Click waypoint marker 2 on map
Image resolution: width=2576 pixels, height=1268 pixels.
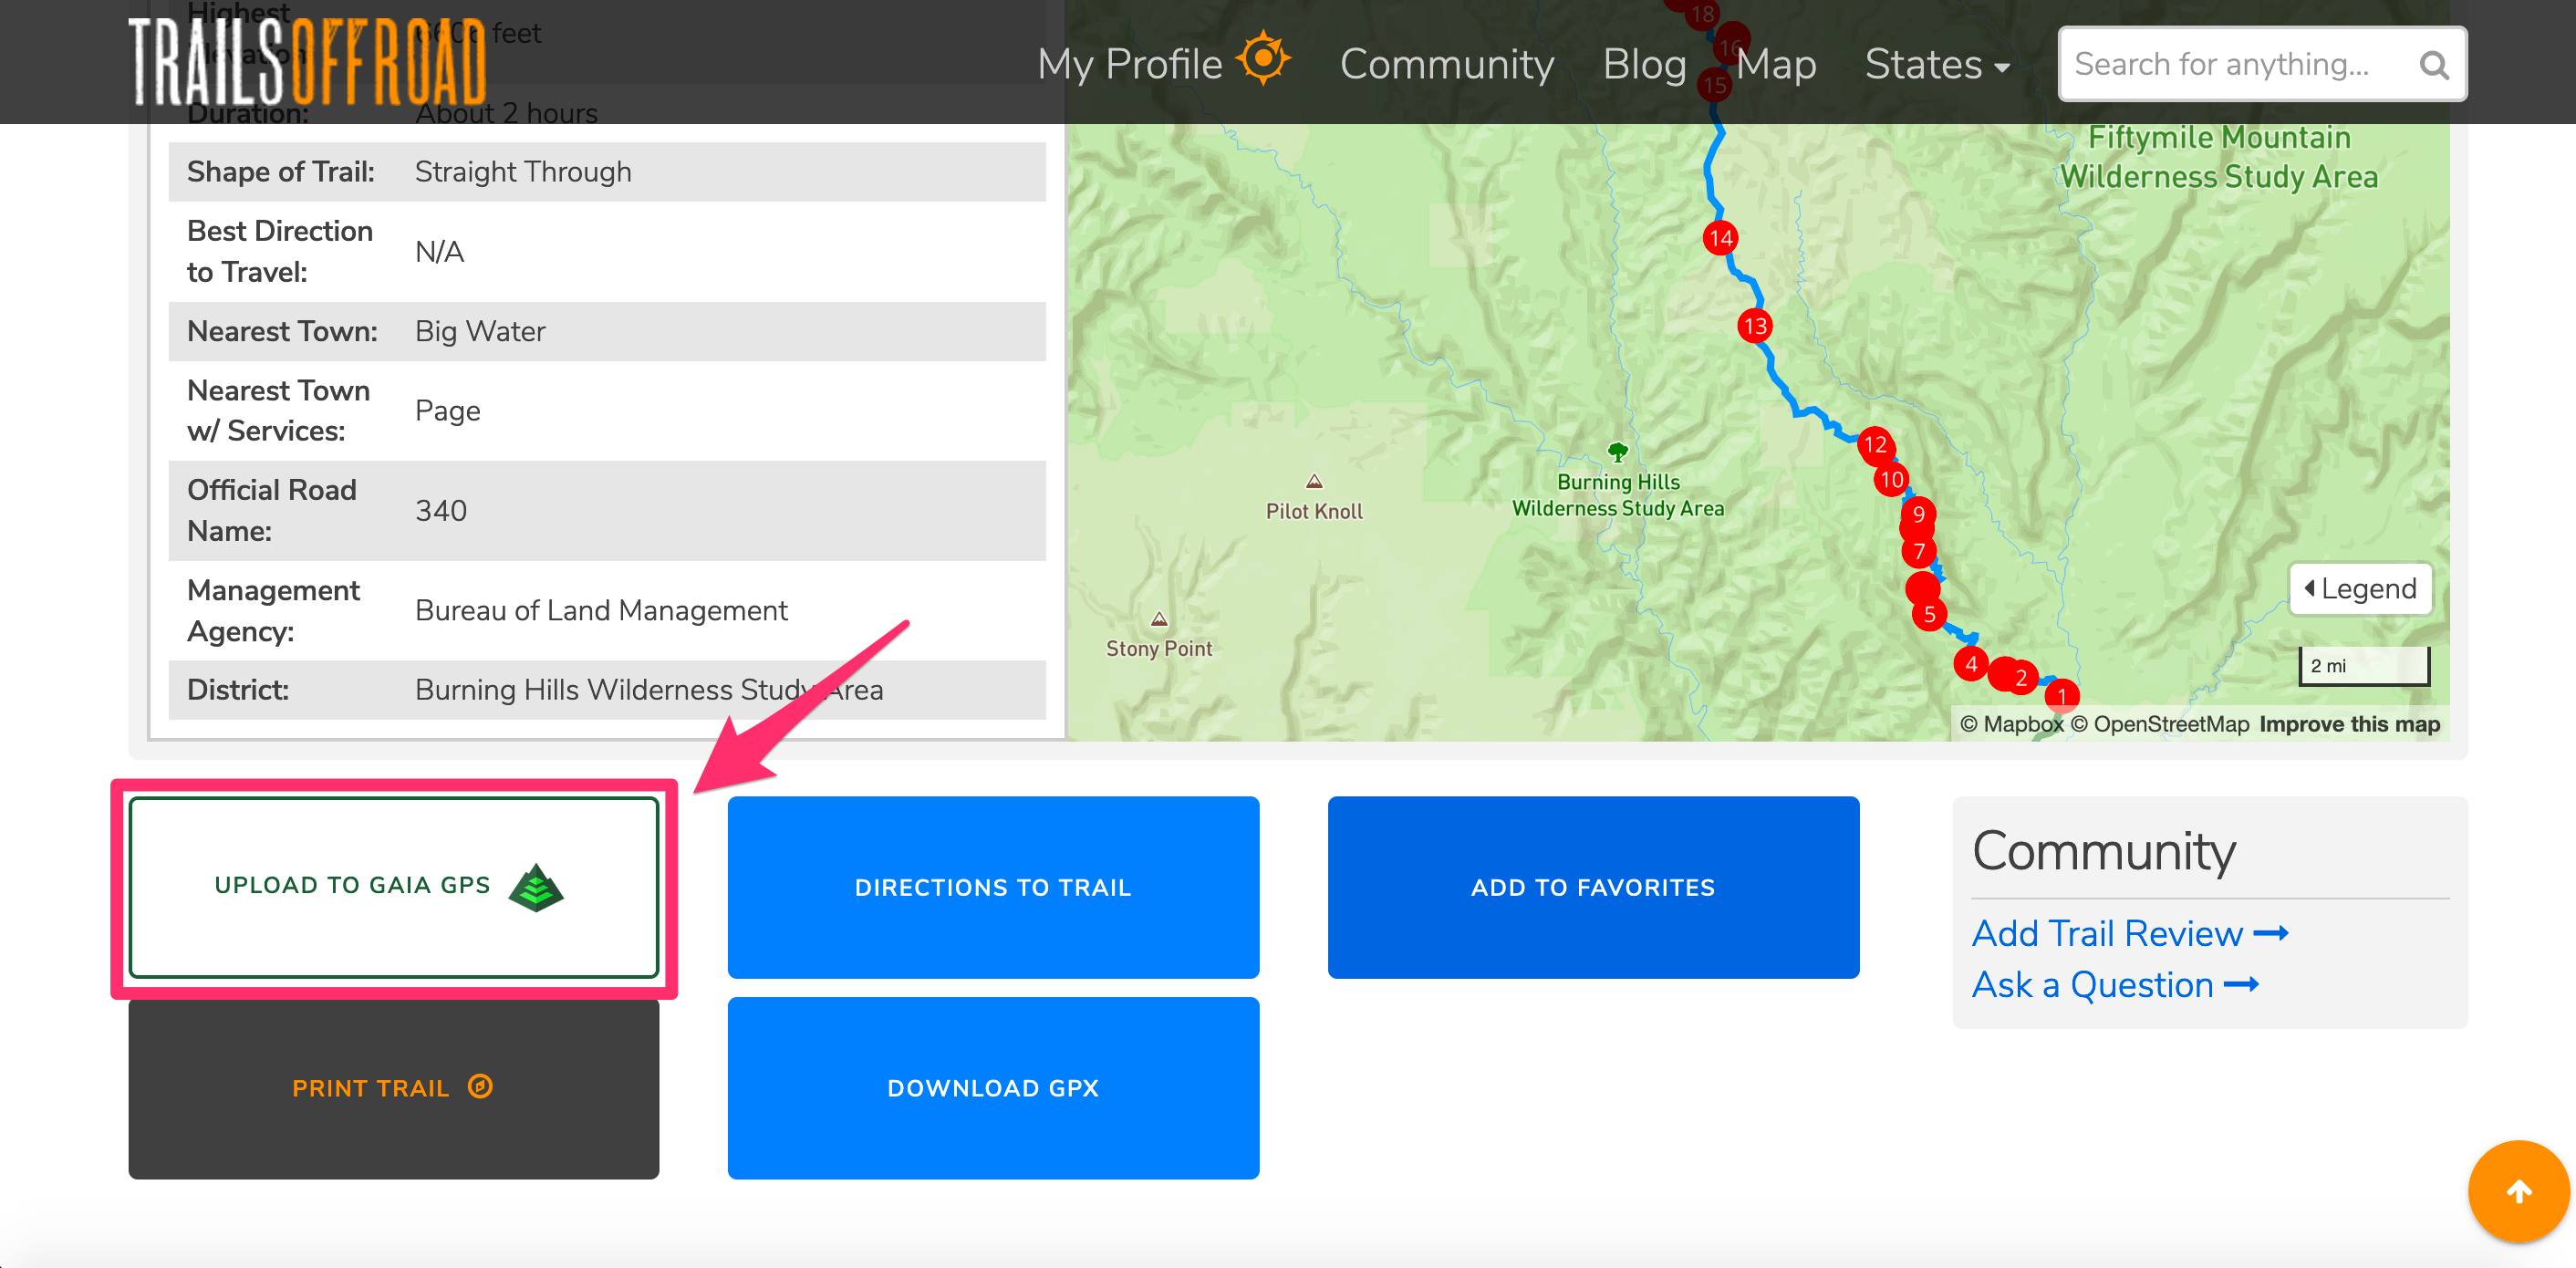click(x=2020, y=677)
